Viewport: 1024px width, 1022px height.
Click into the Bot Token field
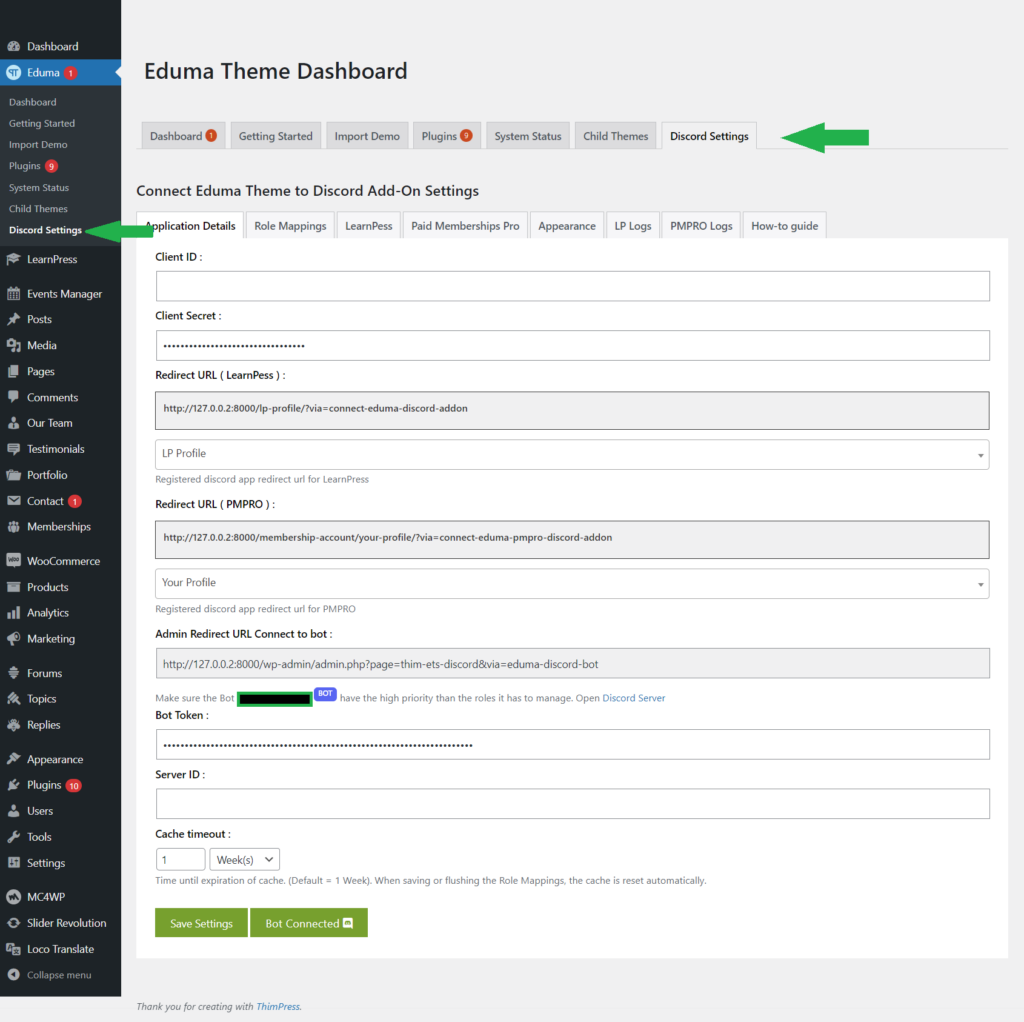click(573, 745)
